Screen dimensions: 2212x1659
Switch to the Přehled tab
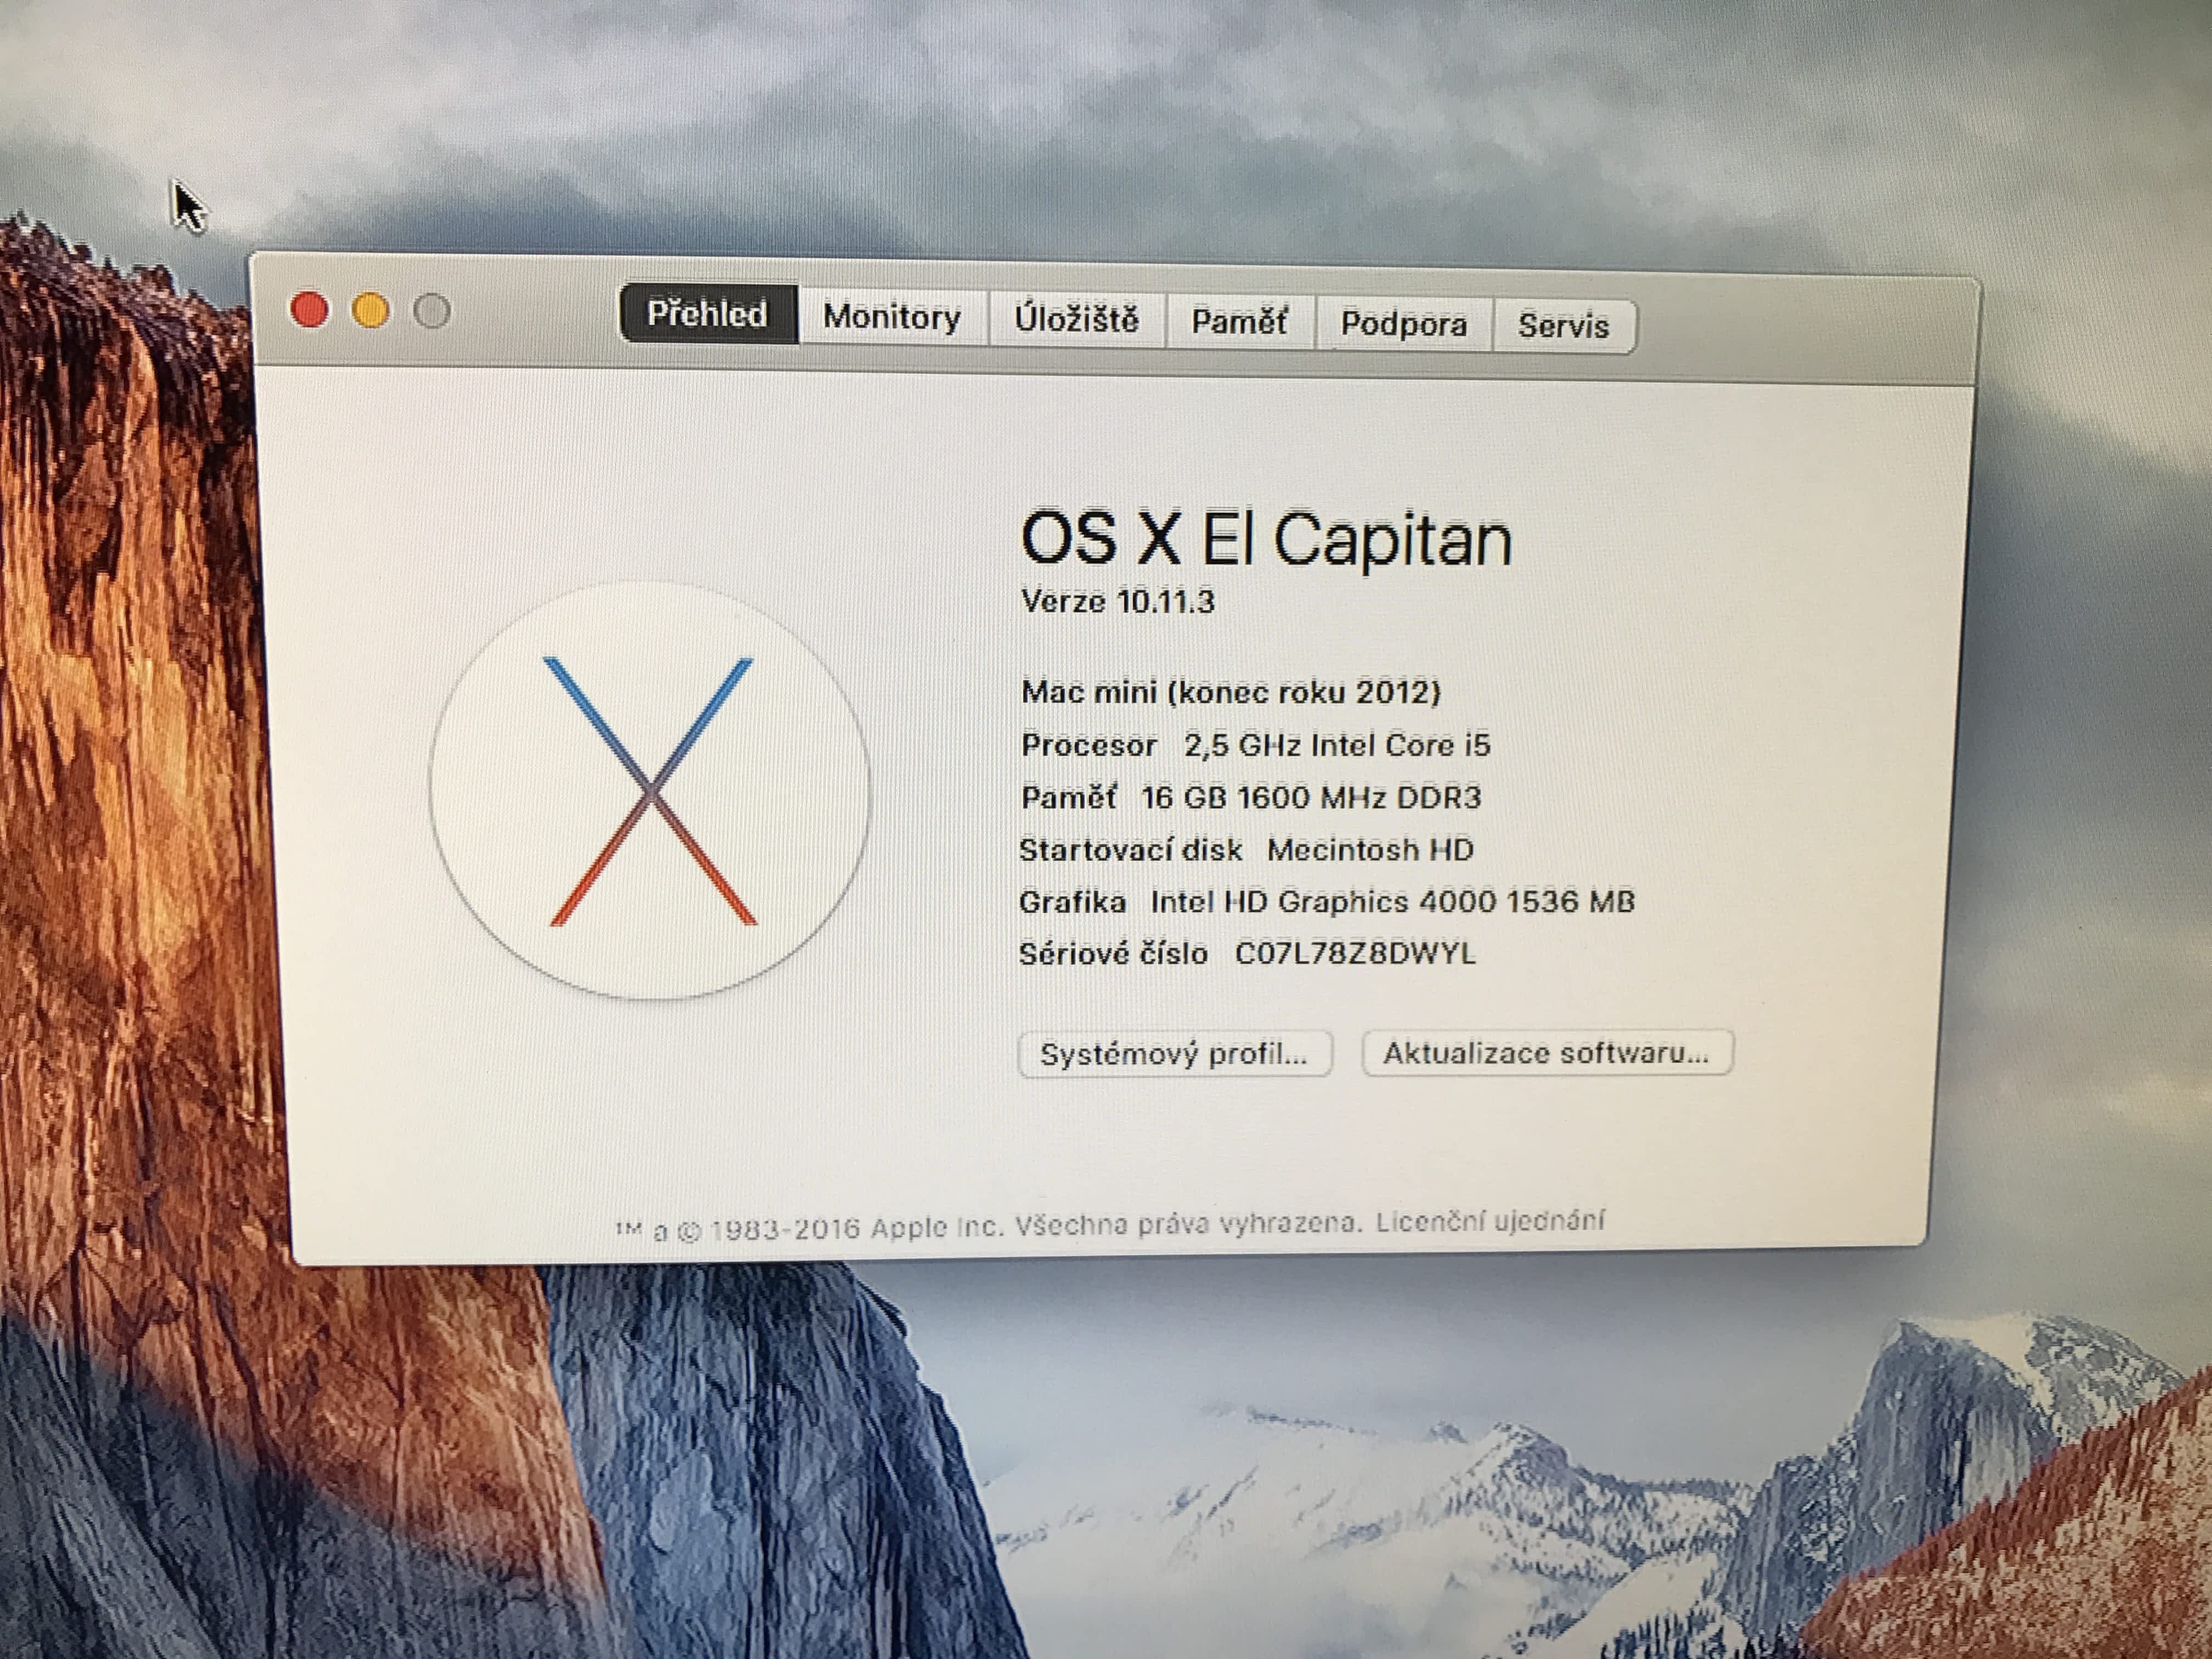(707, 314)
